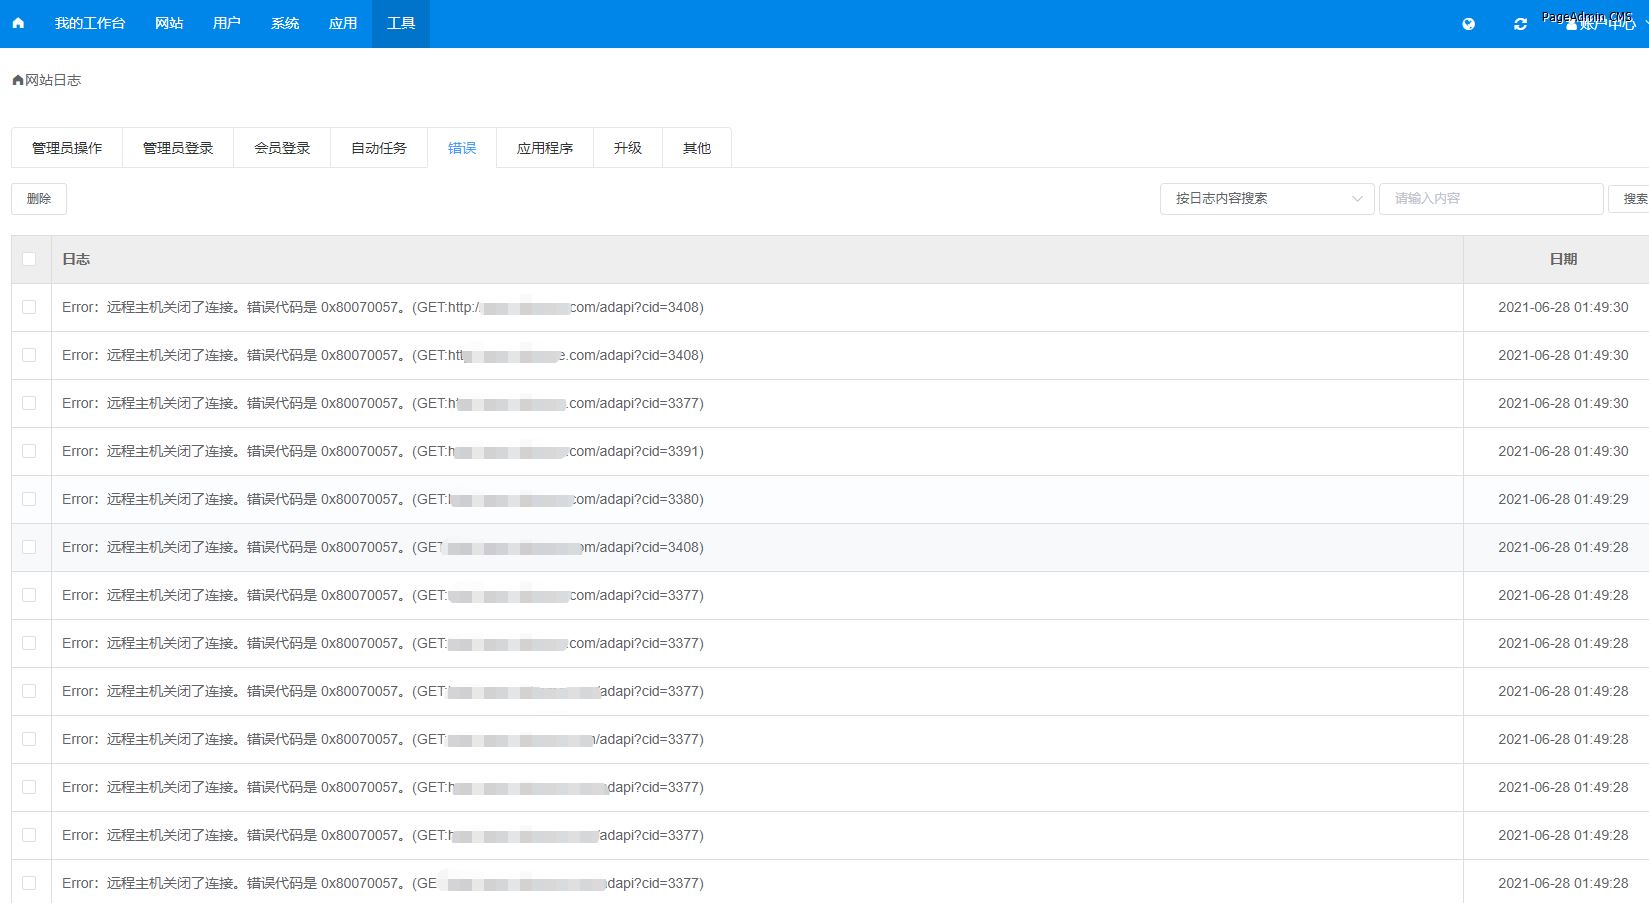1649x903 pixels.
Task: Open the globe website icon
Action: tap(1468, 24)
